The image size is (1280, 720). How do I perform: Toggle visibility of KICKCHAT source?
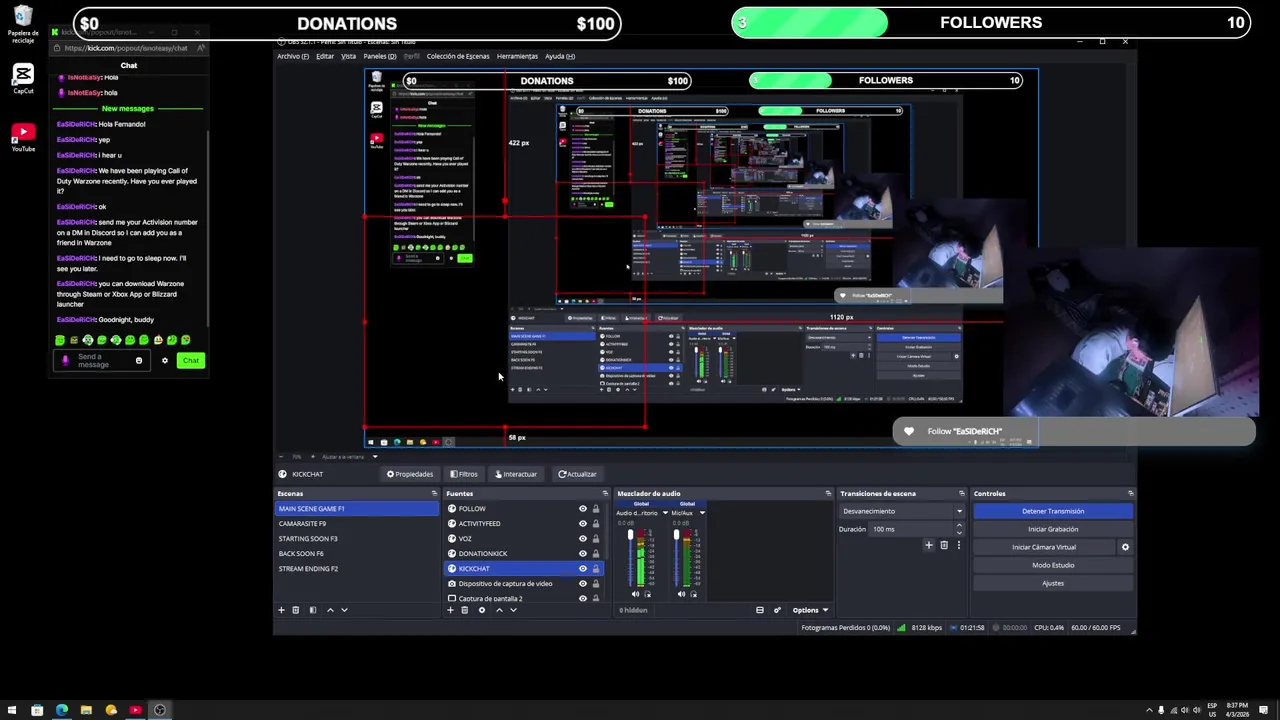pos(583,568)
